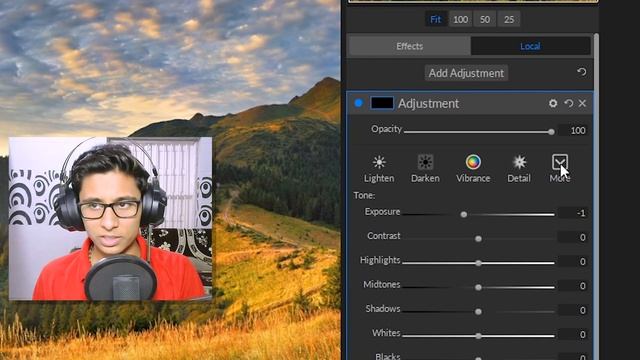The height and width of the screenshot is (360, 640).
Task: Set zoom to 50
Action: [x=485, y=19]
